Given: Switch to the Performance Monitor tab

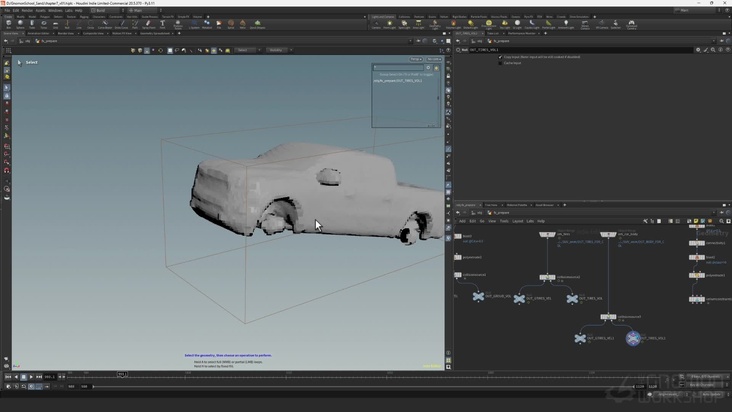Looking at the screenshot, I should point(522,34).
